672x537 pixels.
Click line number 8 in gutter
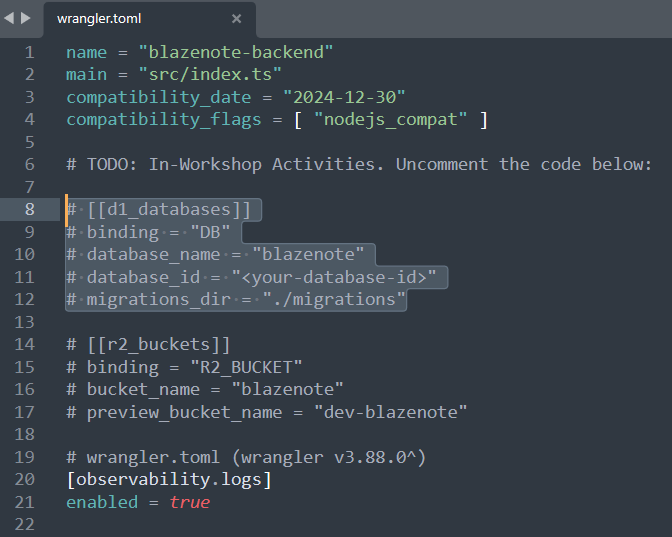coord(29,210)
